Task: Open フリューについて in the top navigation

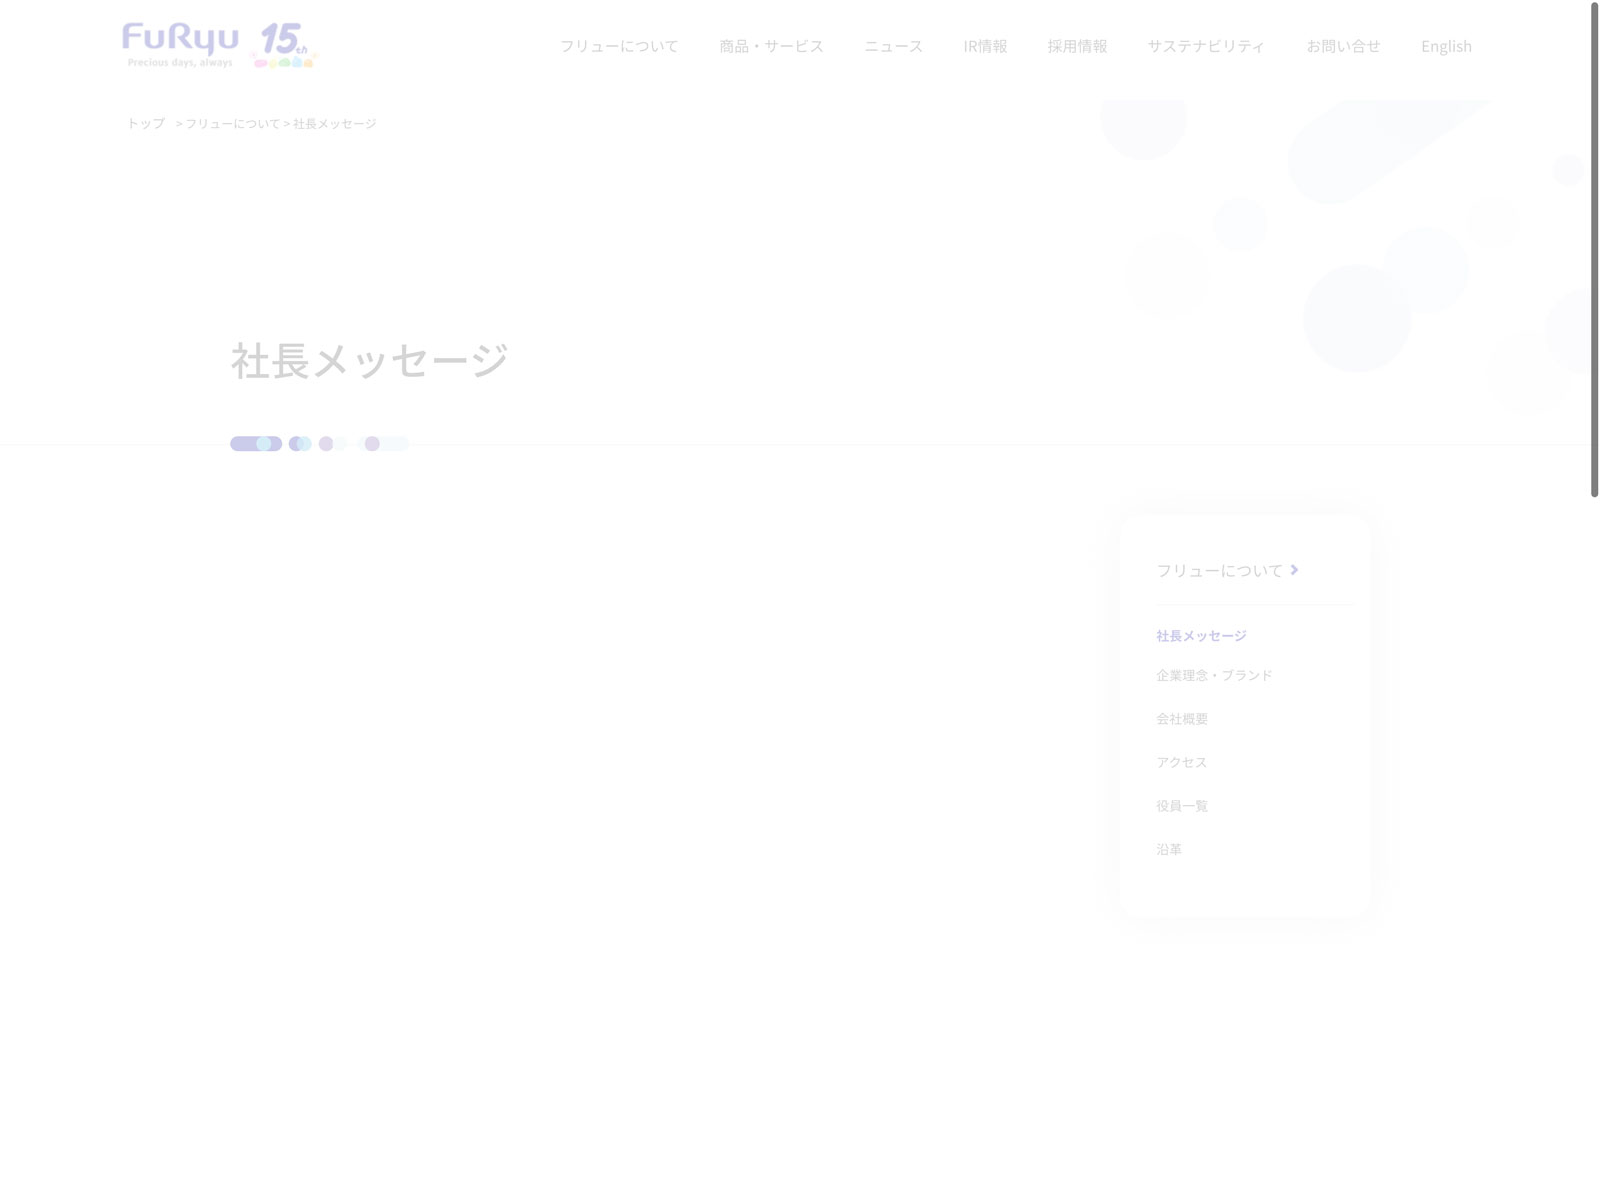Action: (x=619, y=46)
